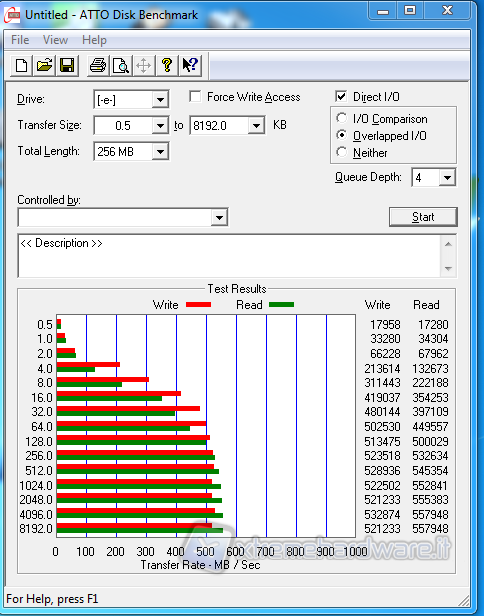
Task: Open Print Preview magnifier icon
Action: pyautogui.click(x=120, y=65)
